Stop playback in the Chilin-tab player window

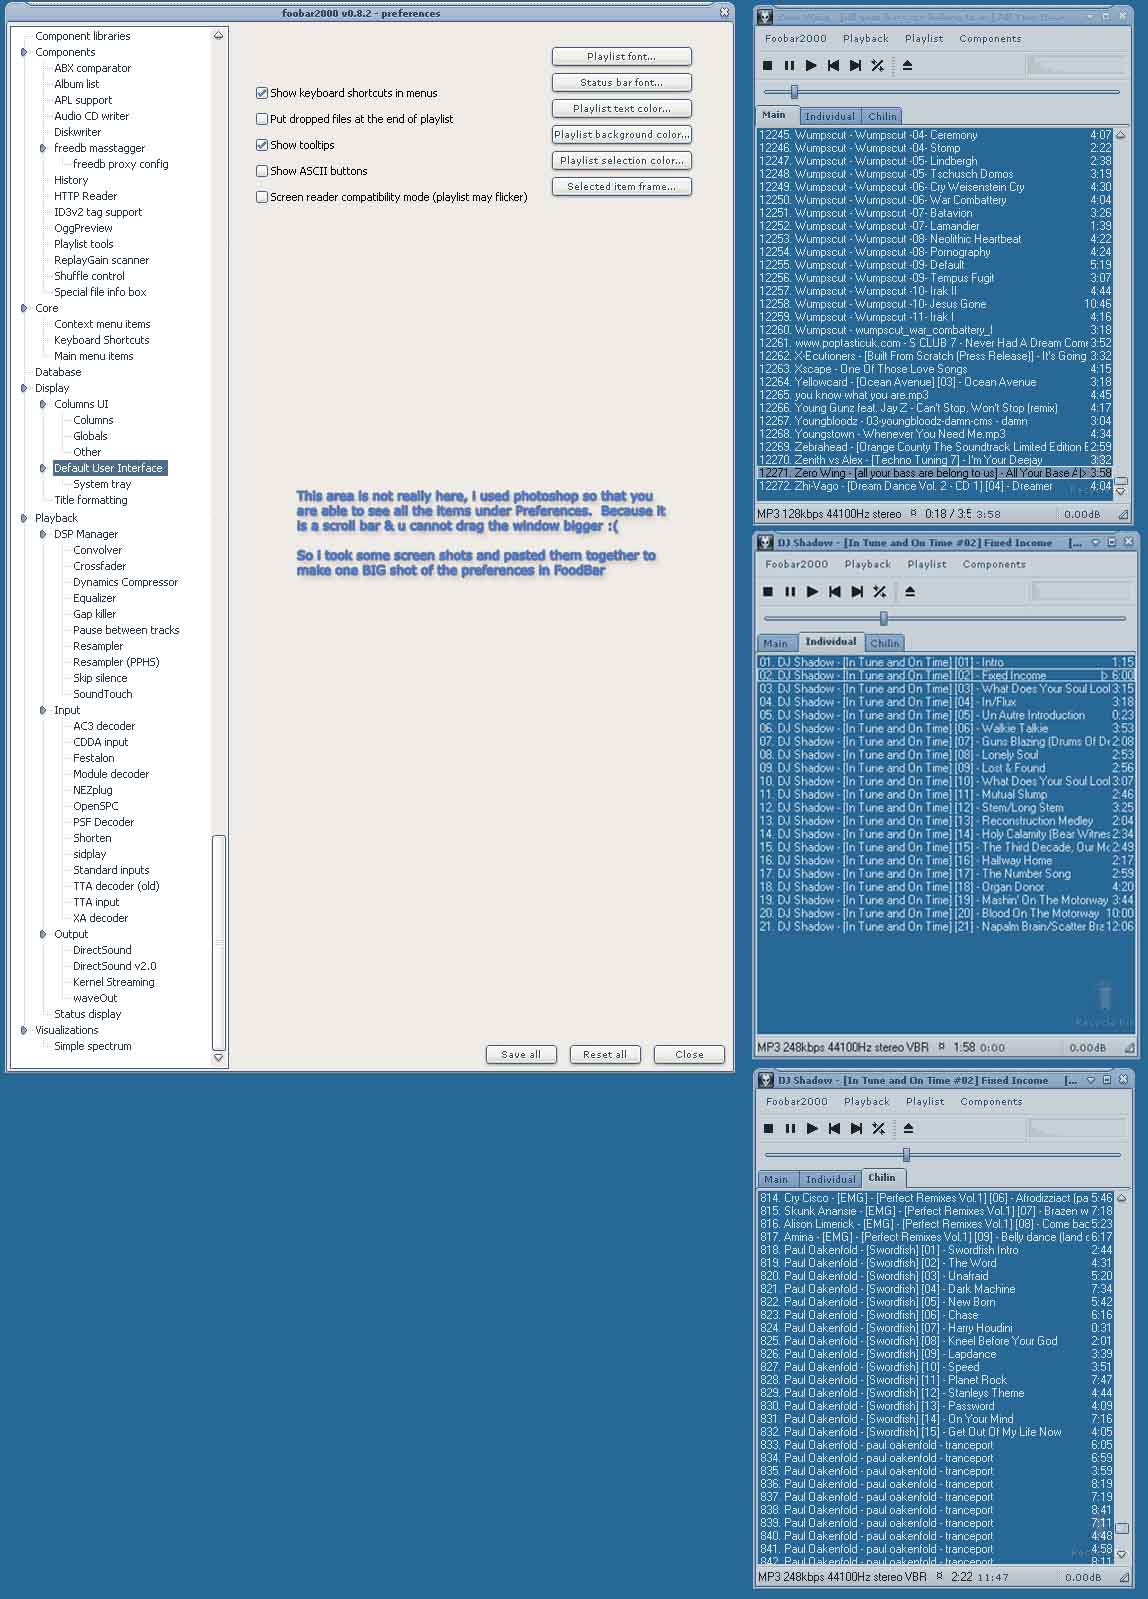(x=768, y=1129)
